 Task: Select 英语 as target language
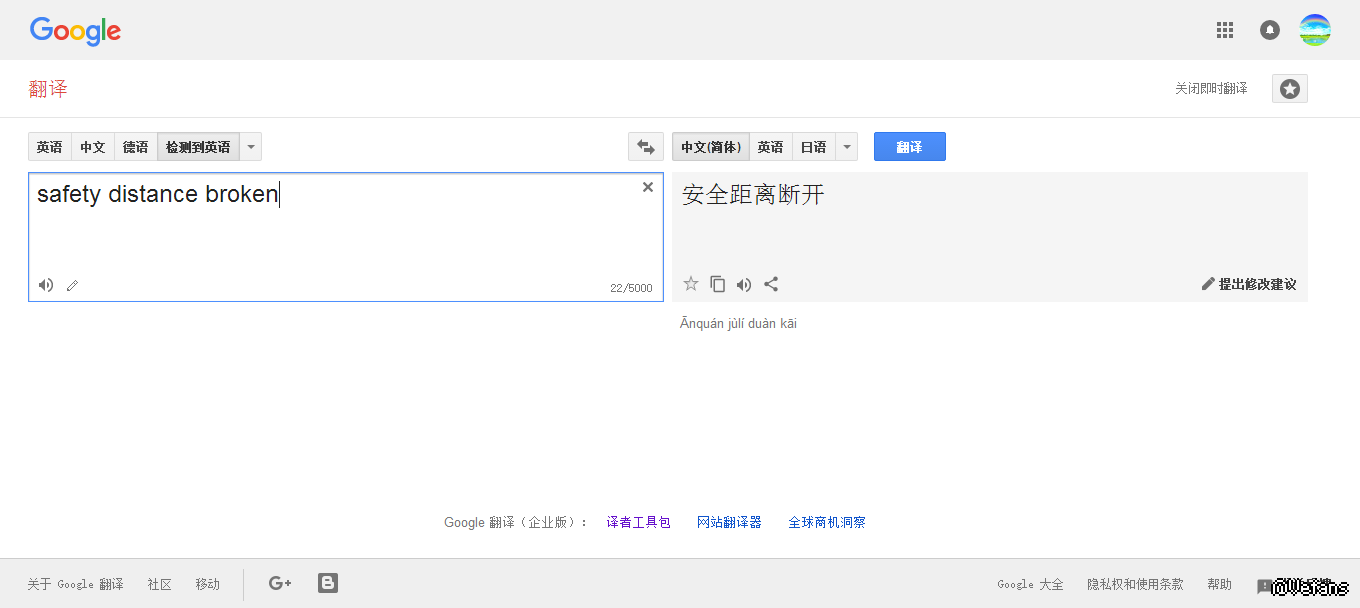(771, 147)
